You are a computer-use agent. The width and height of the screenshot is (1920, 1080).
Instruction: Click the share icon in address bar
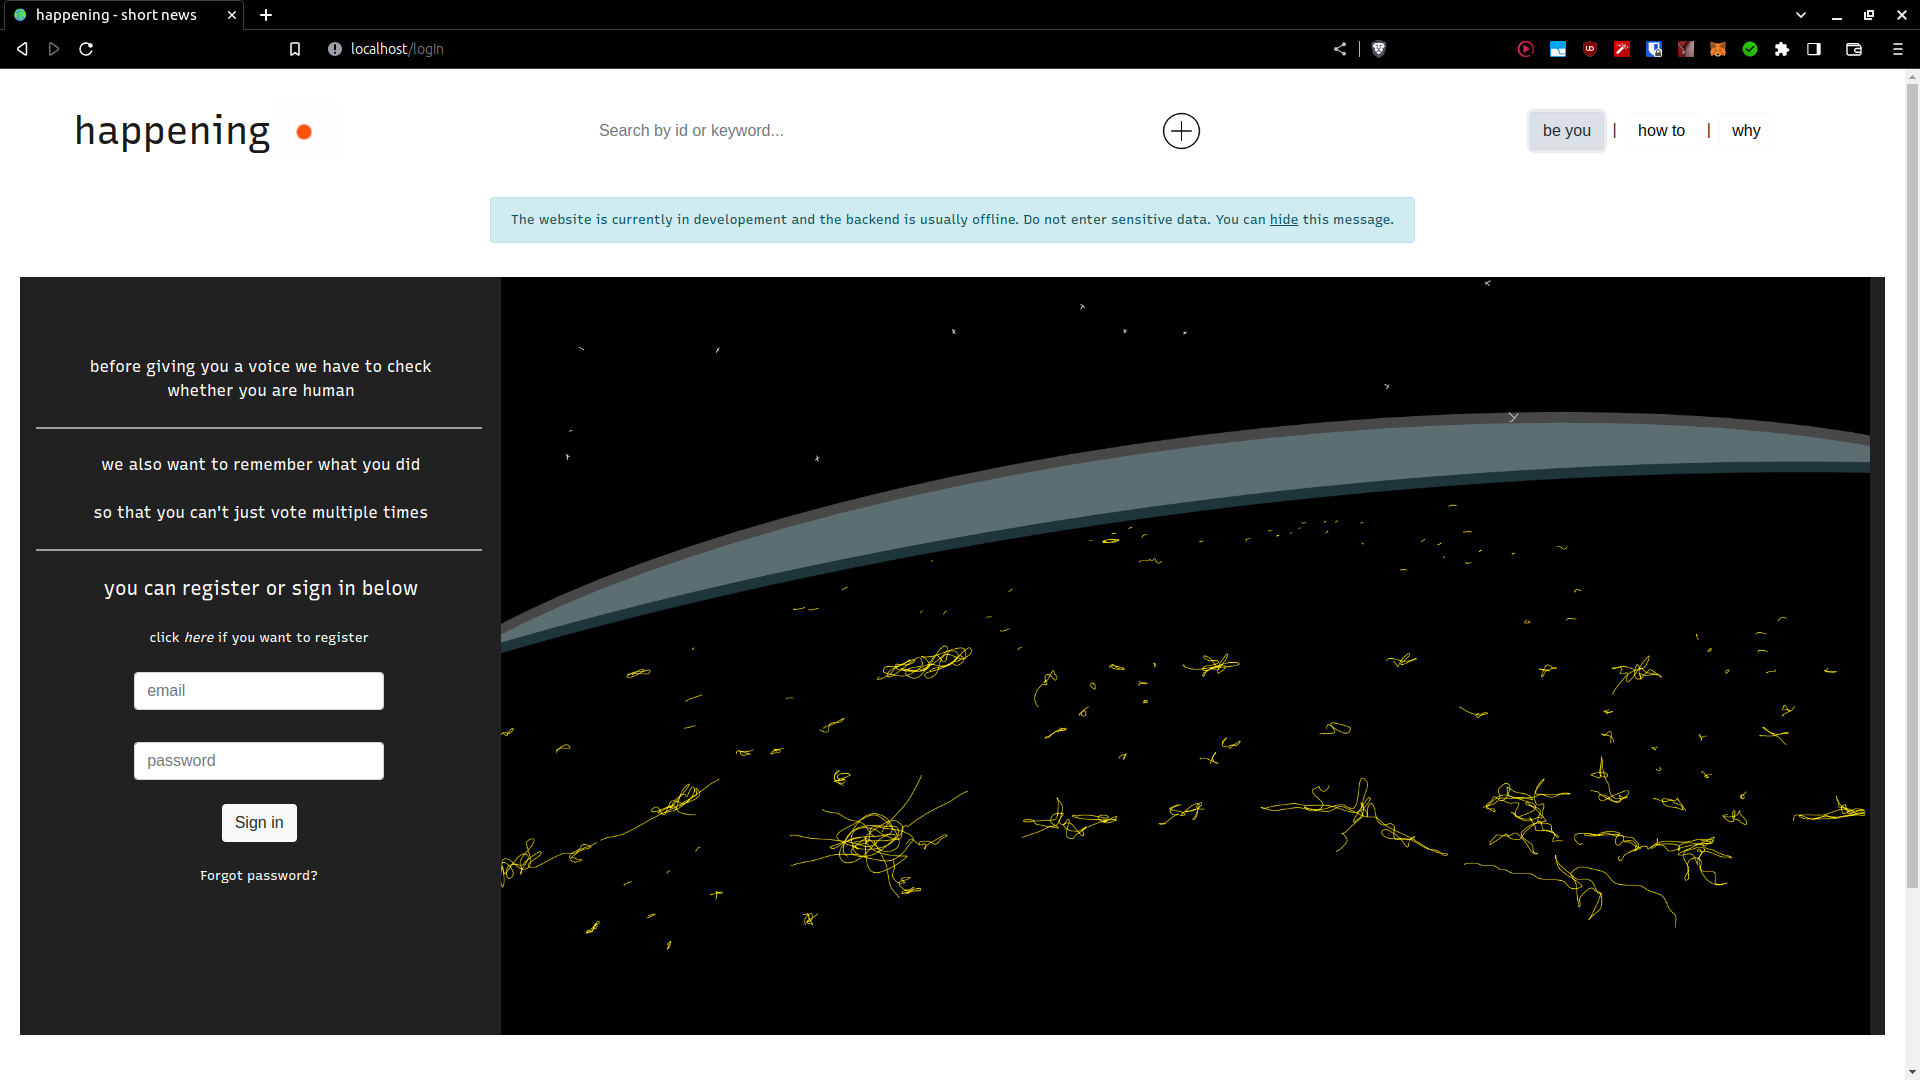(x=1340, y=49)
